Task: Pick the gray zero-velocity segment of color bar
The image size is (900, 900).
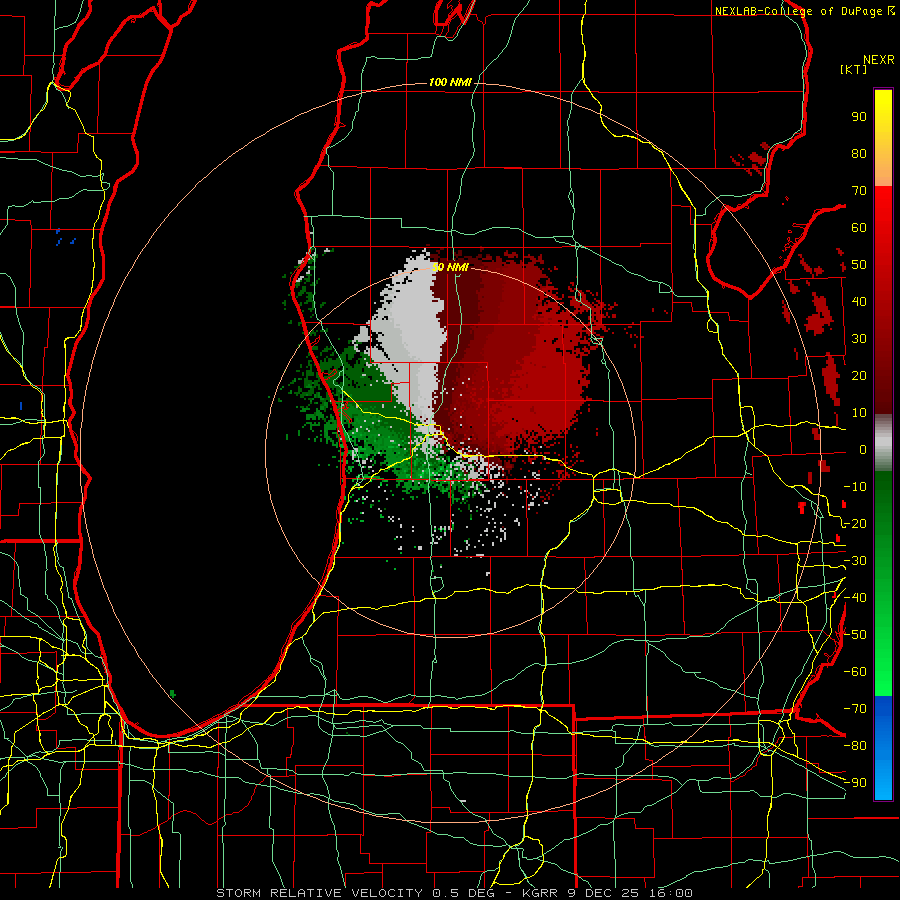Action: [x=883, y=443]
